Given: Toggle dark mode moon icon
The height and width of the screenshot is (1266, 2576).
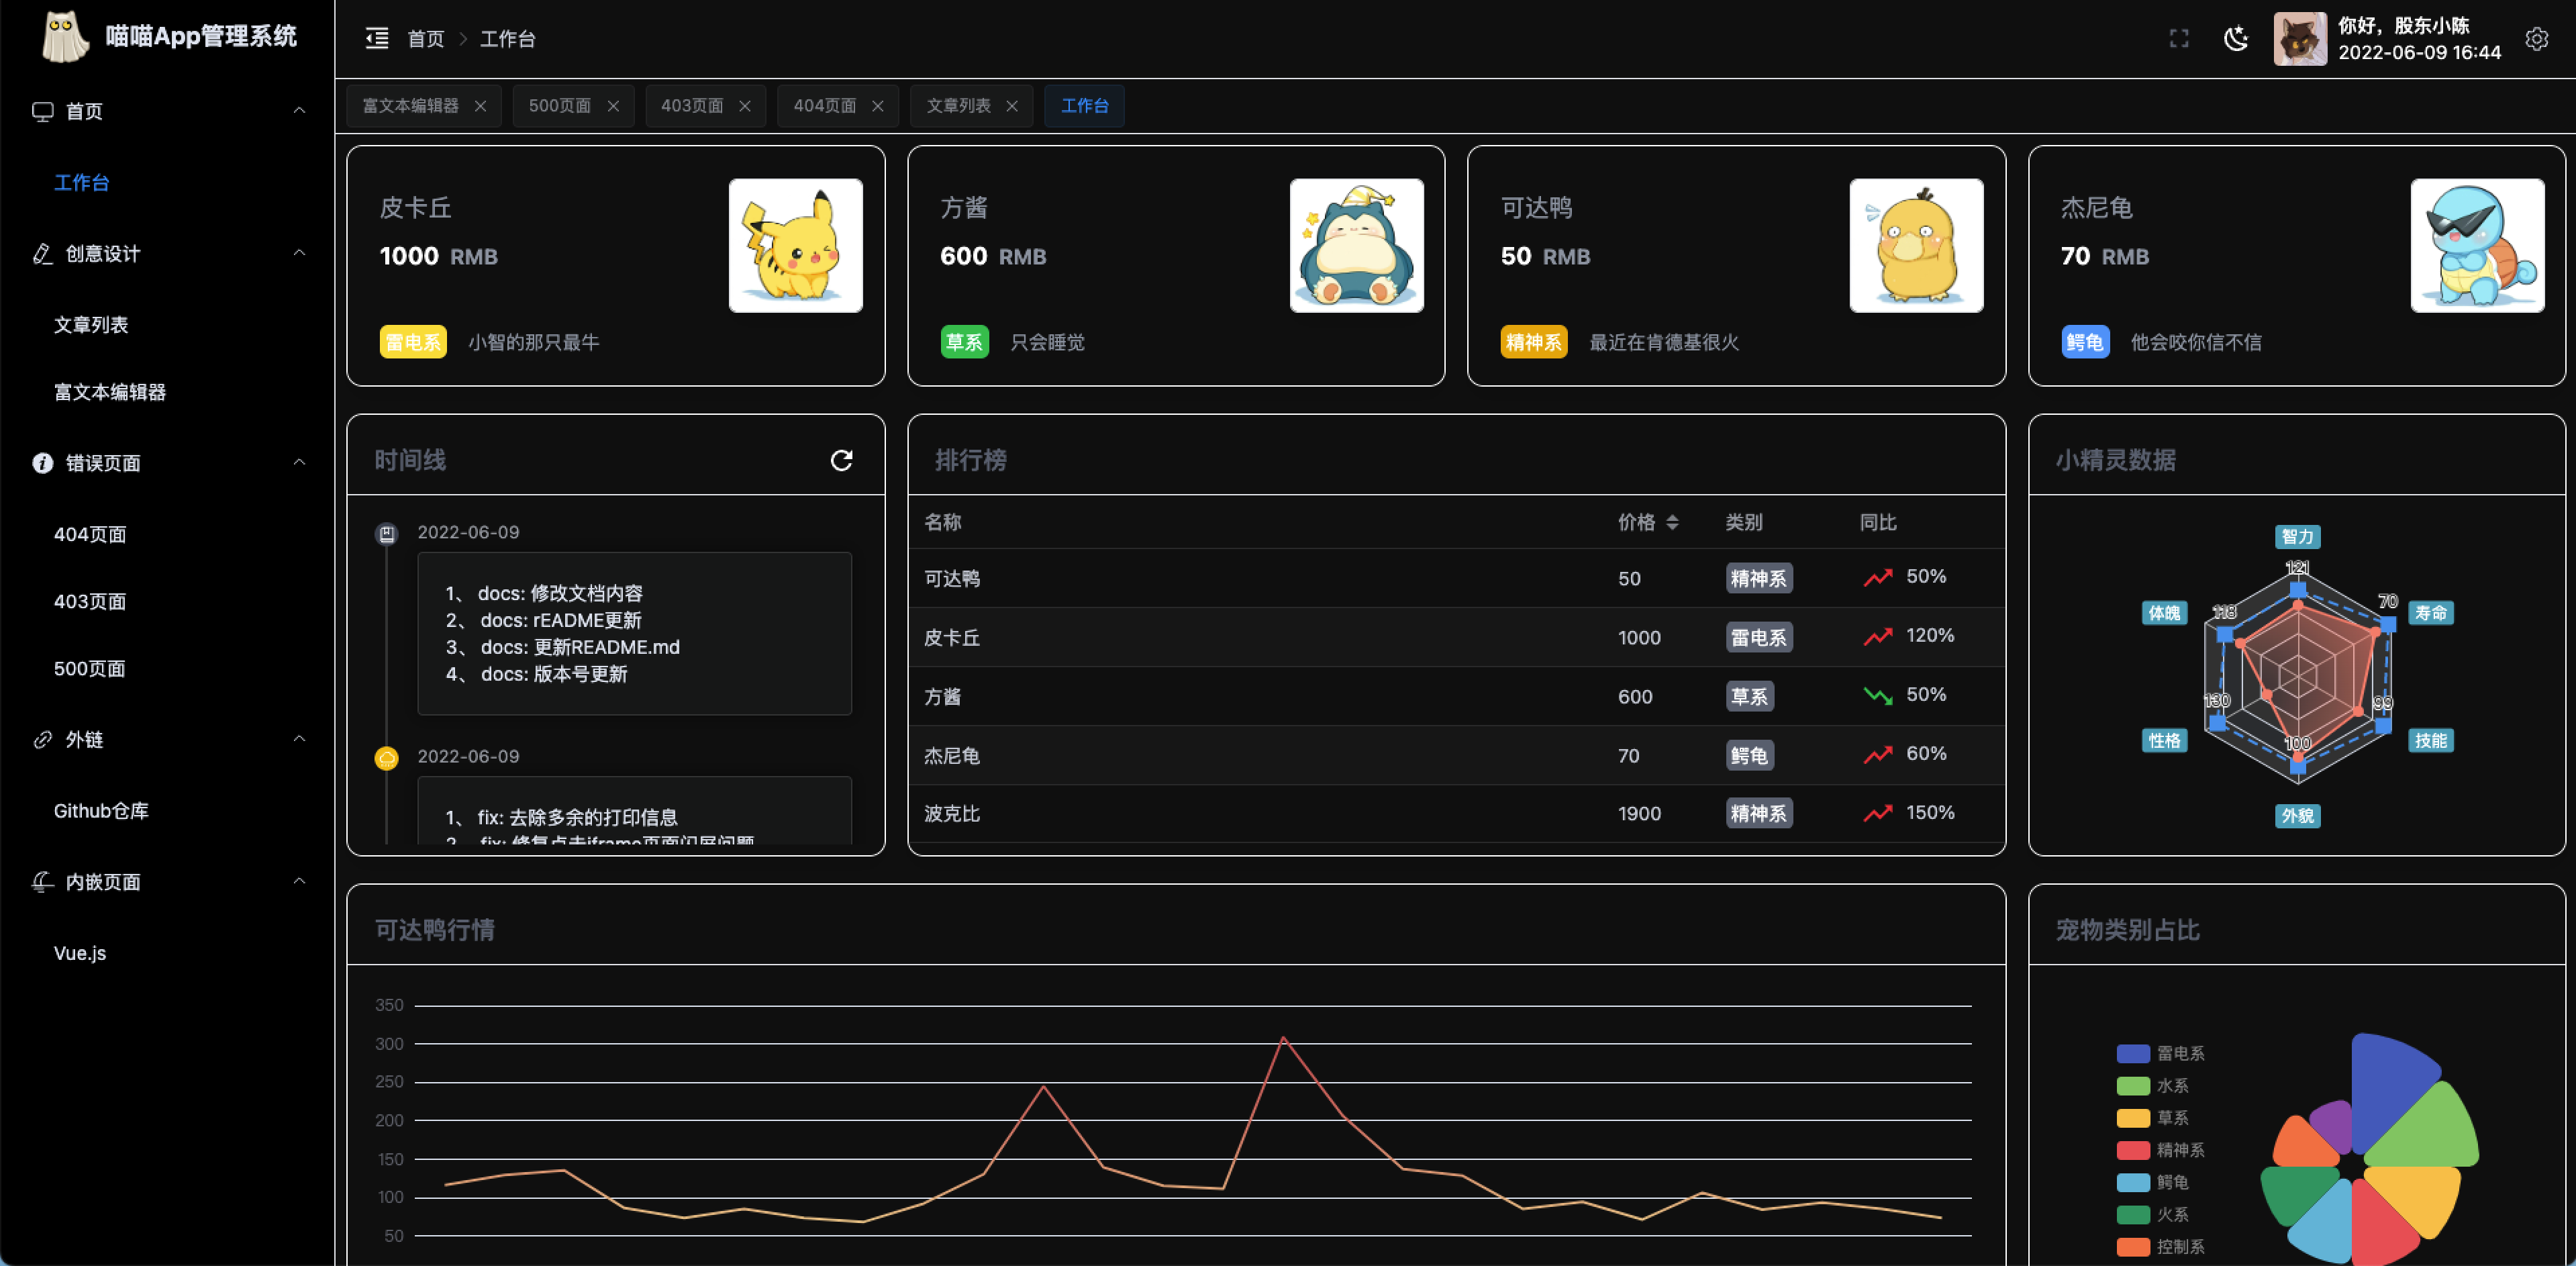Looking at the screenshot, I should (x=2236, y=39).
